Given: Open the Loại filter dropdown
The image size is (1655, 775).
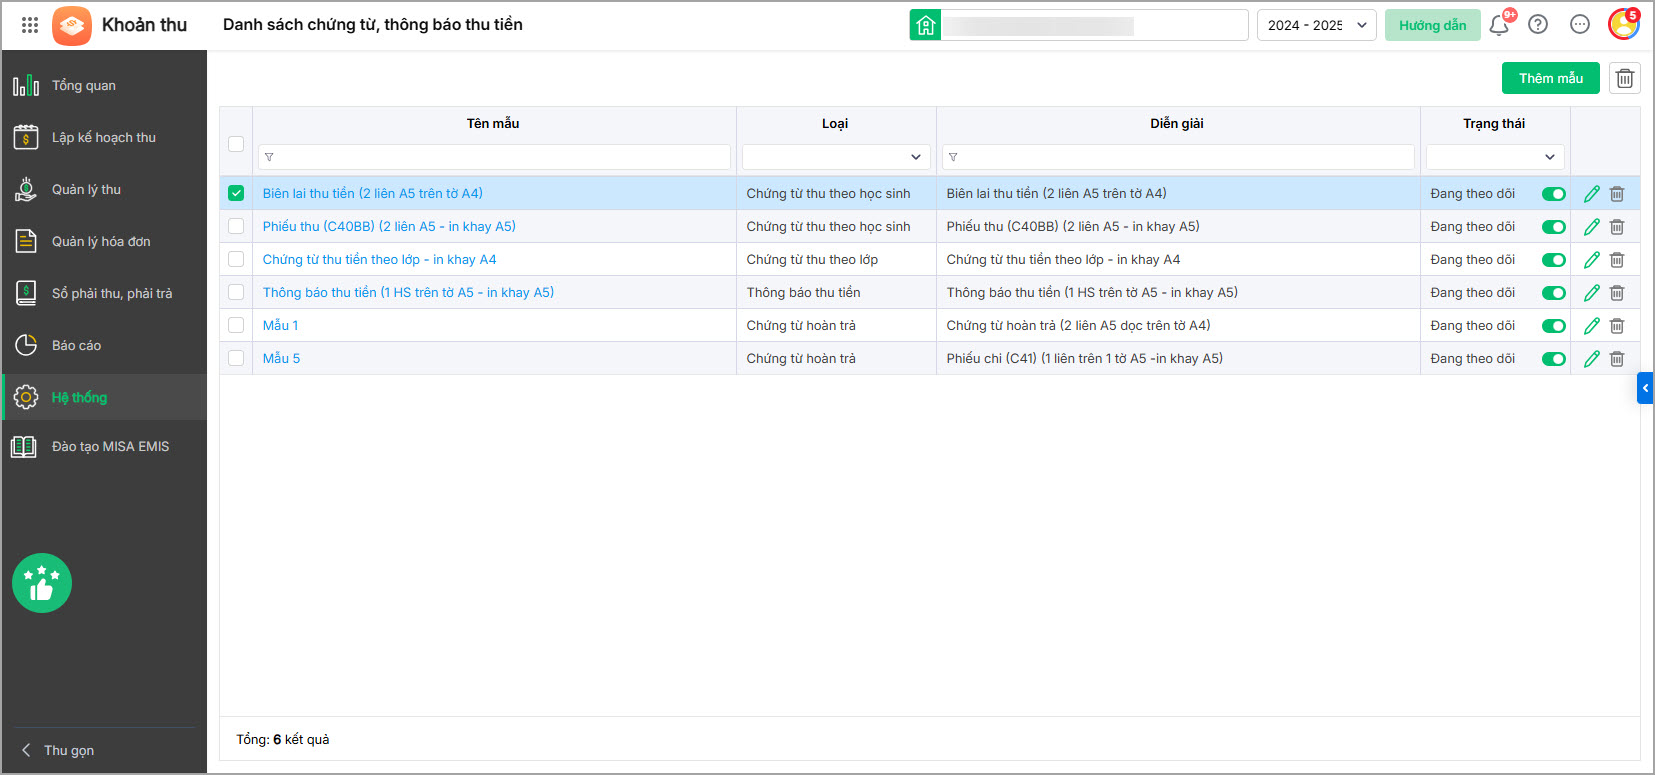Looking at the screenshot, I should (836, 157).
